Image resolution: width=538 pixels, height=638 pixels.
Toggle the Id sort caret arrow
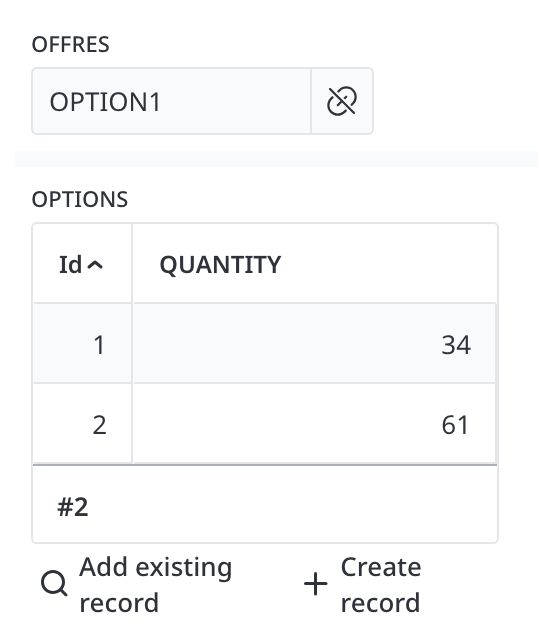pyautogui.click(x=95, y=265)
